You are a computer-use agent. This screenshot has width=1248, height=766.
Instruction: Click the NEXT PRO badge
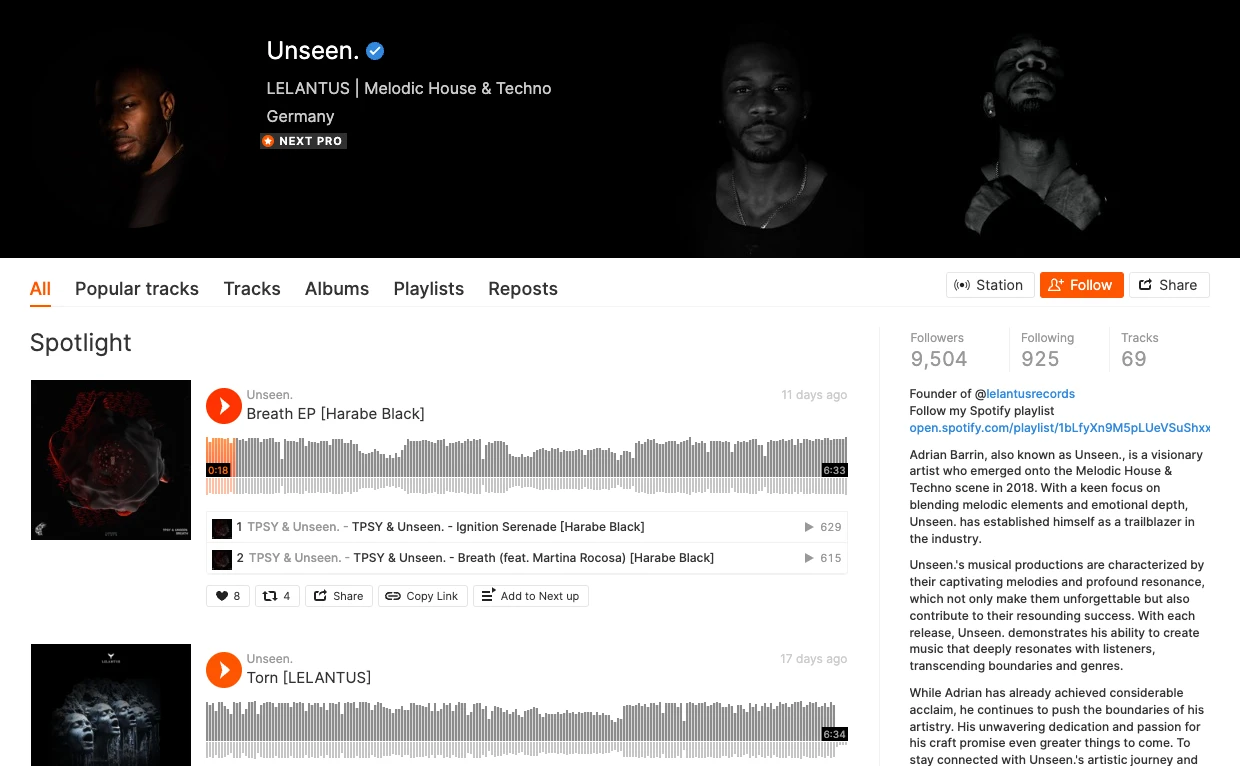click(303, 141)
